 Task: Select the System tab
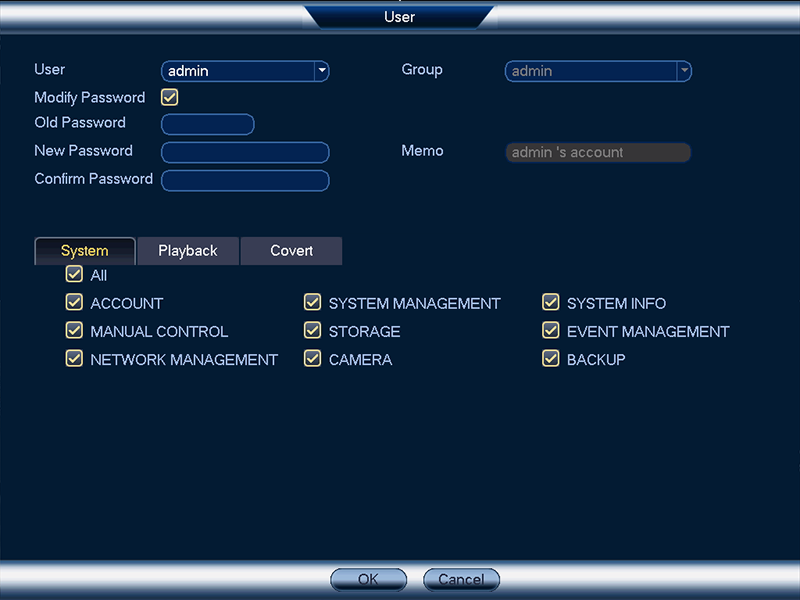point(85,251)
